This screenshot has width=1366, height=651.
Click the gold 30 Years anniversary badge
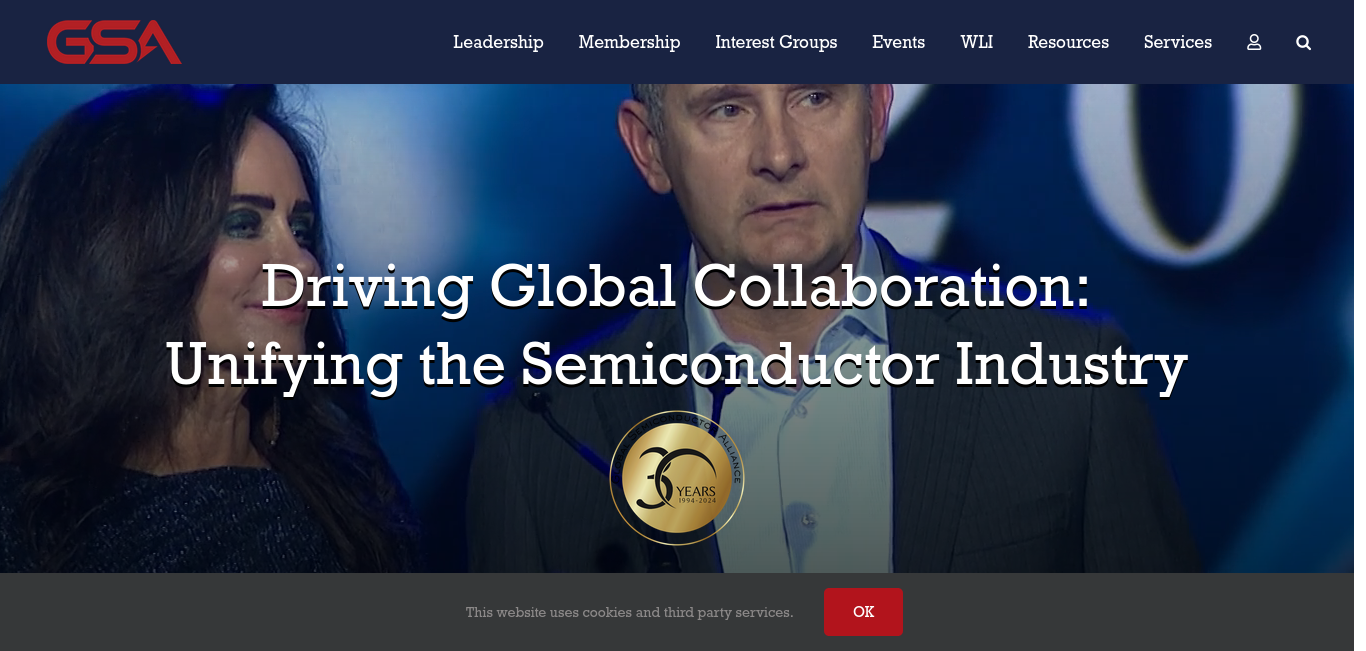[x=677, y=478]
